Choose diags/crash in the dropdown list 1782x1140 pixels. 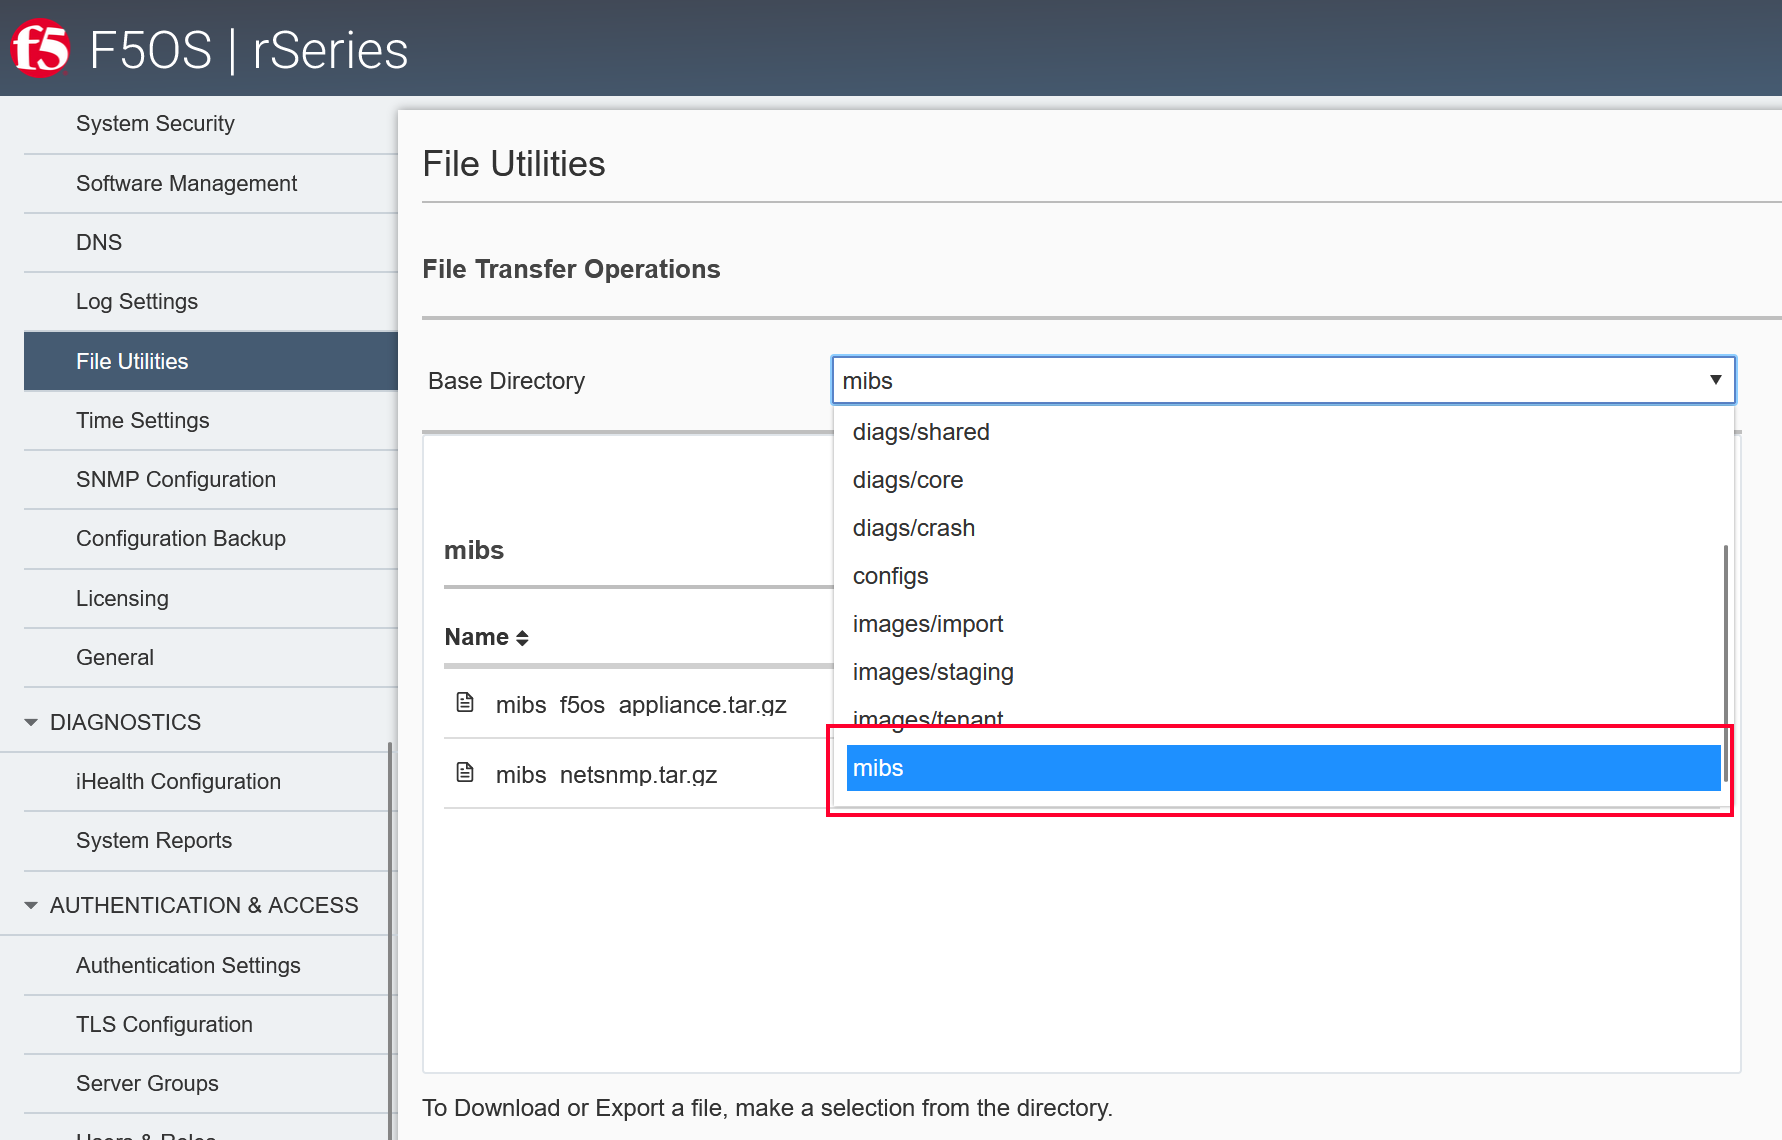point(1279,528)
